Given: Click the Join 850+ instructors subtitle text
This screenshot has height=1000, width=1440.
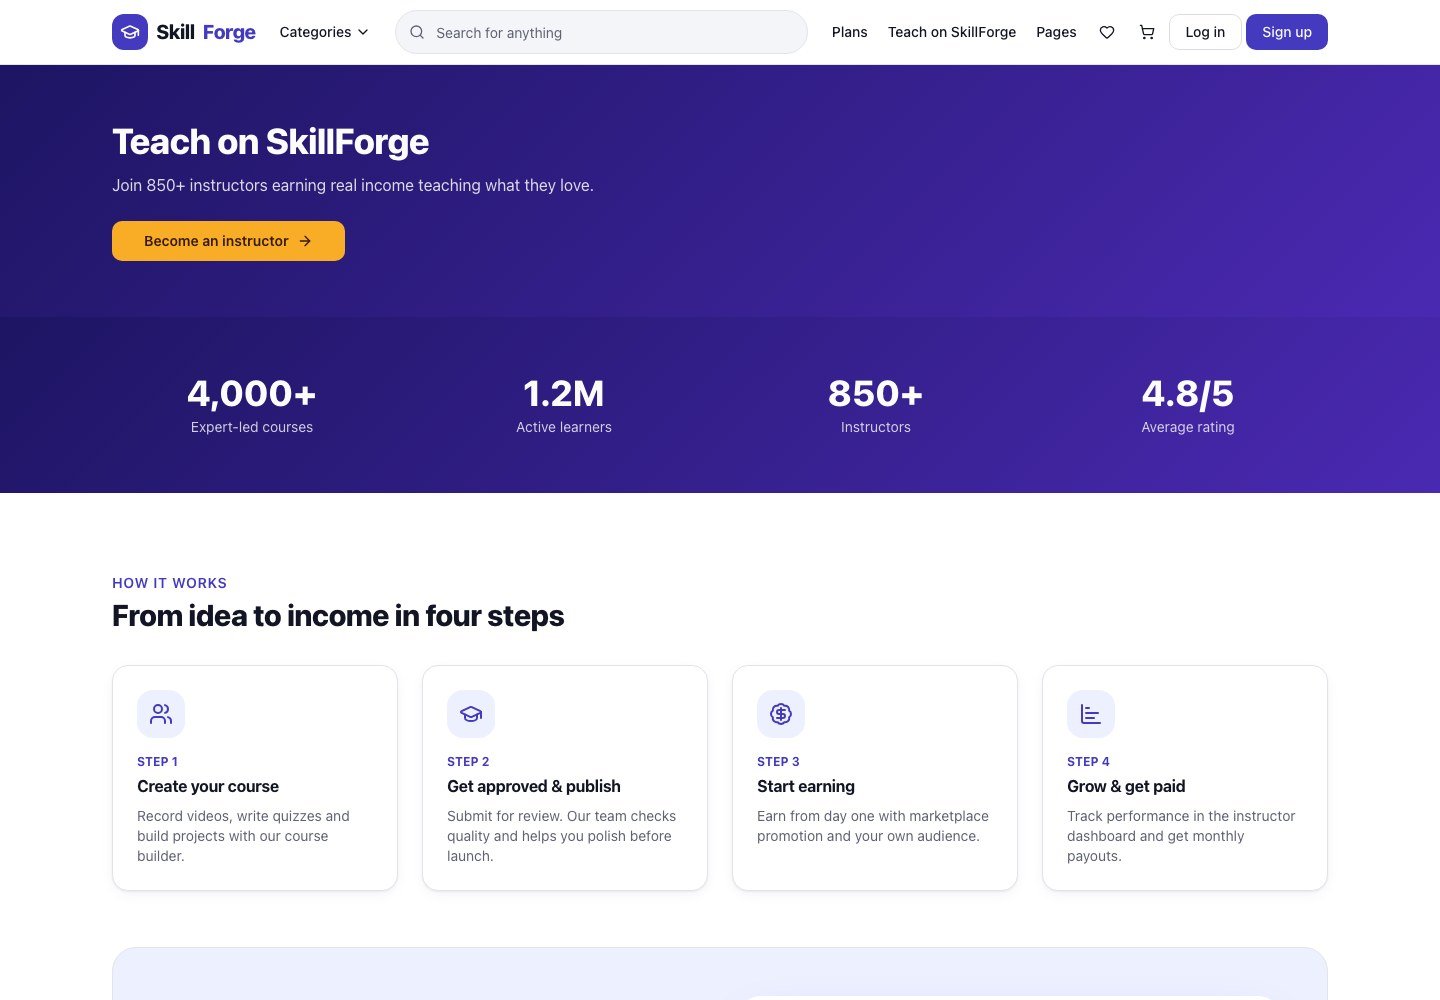Looking at the screenshot, I should pyautogui.click(x=353, y=185).
